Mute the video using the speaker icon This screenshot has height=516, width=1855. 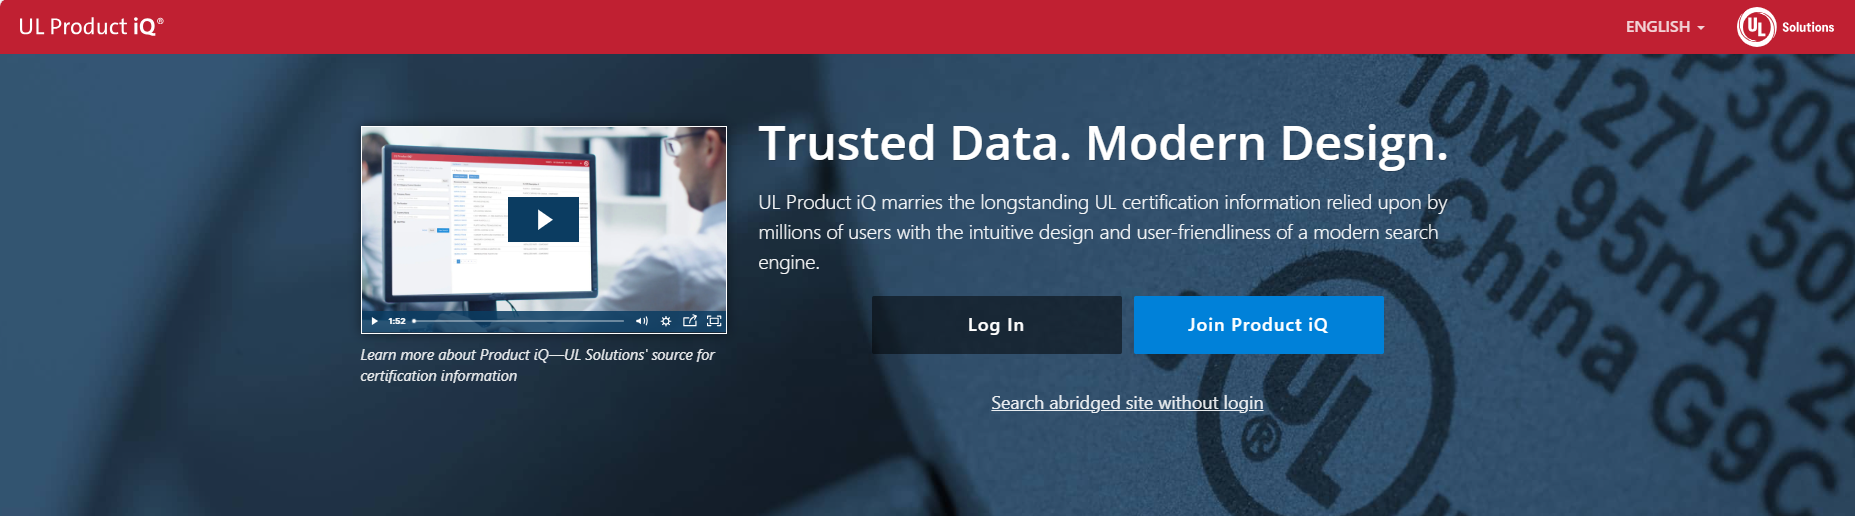click(x=641, y=321)
